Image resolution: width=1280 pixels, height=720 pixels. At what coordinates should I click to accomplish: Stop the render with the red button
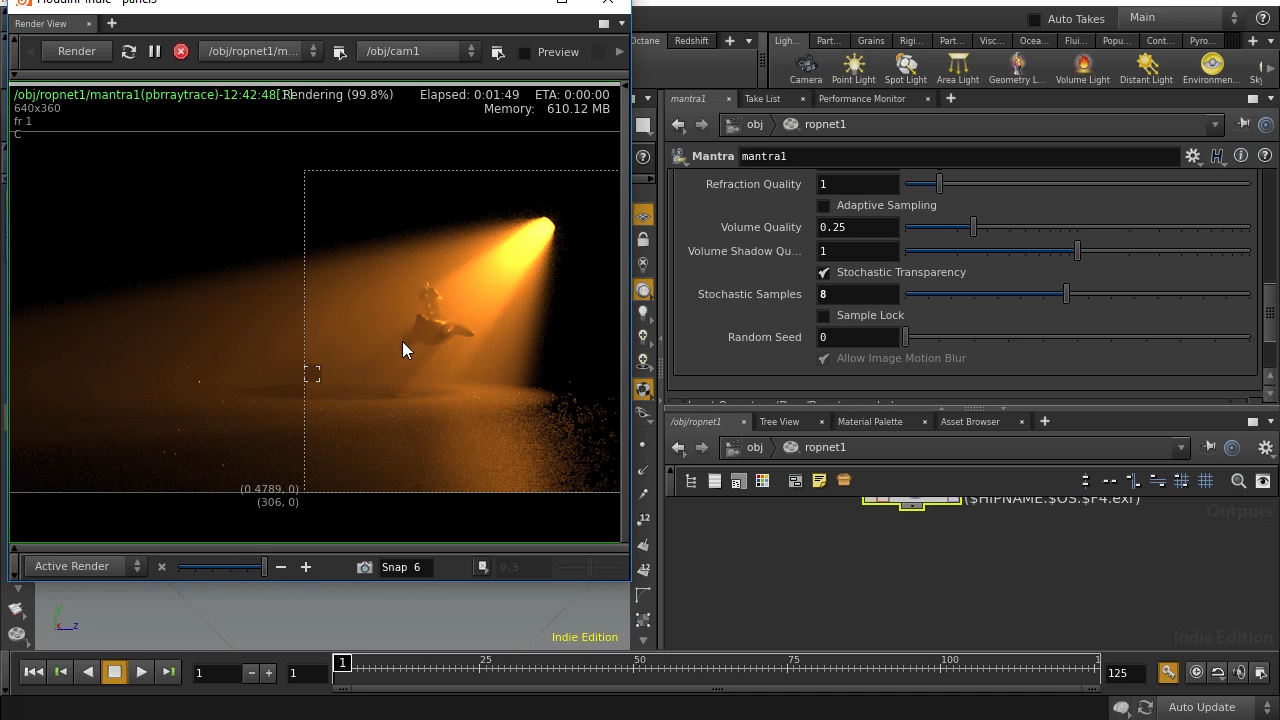[x=181, y=51]
